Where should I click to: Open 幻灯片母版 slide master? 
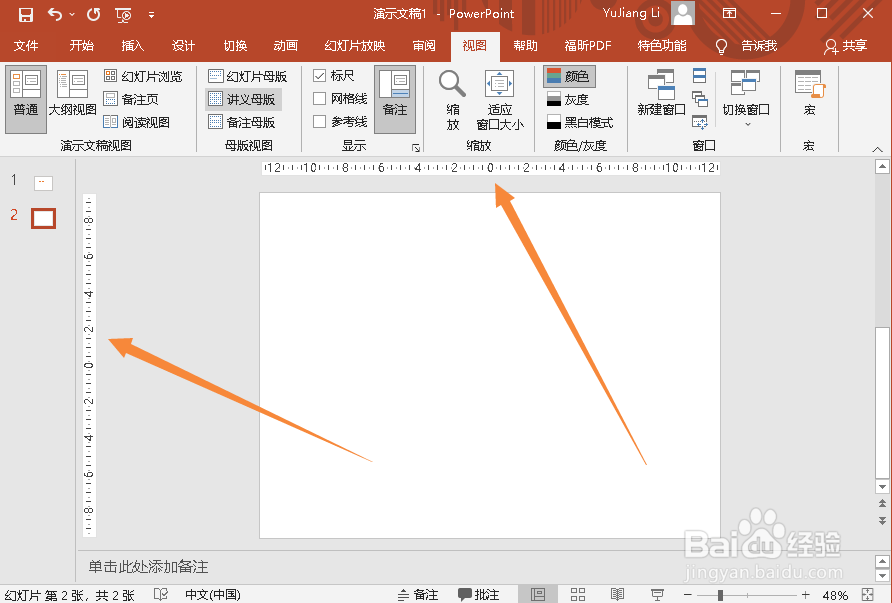247,76
